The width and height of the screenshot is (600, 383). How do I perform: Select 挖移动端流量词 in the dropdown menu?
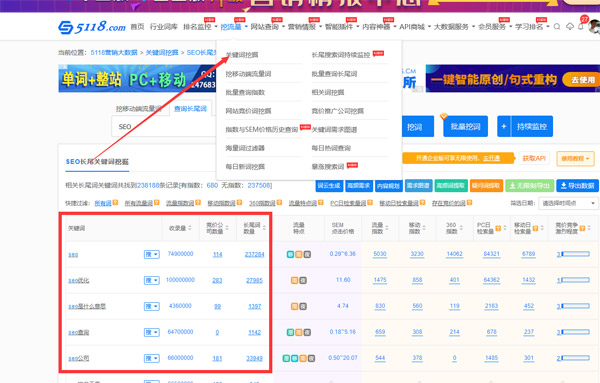coord(248,73)
